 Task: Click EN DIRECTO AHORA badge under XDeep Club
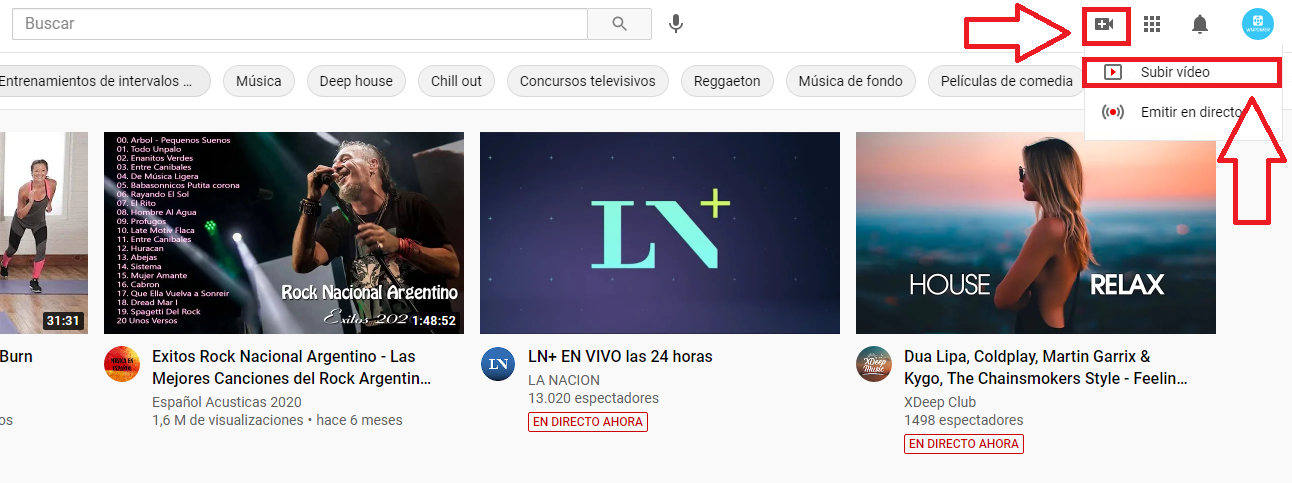[964, 443]
